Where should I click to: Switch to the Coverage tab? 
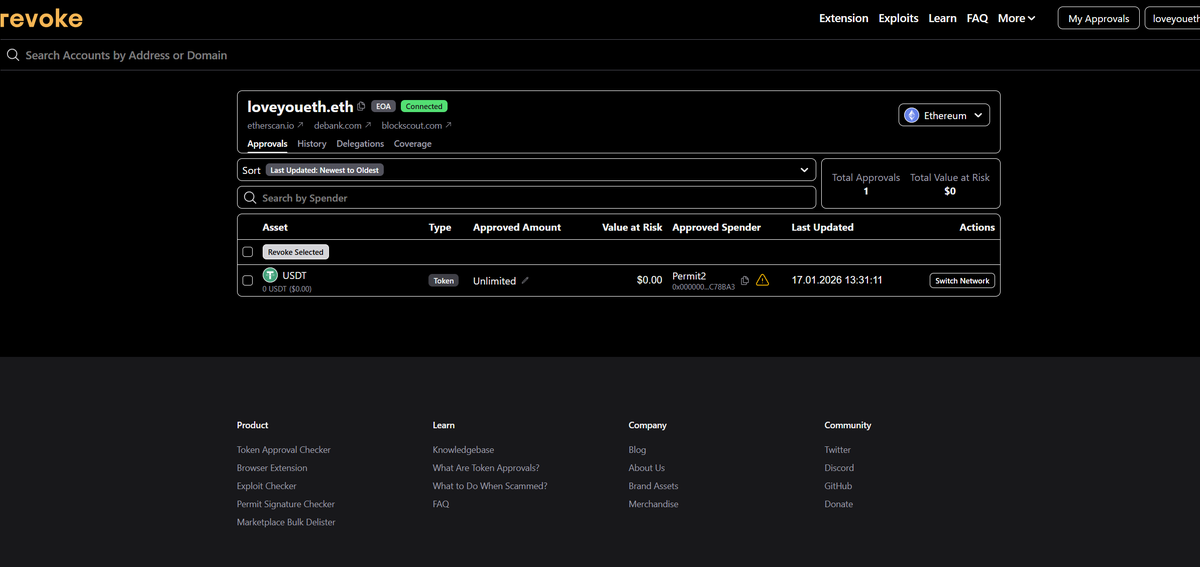(413, 144)
